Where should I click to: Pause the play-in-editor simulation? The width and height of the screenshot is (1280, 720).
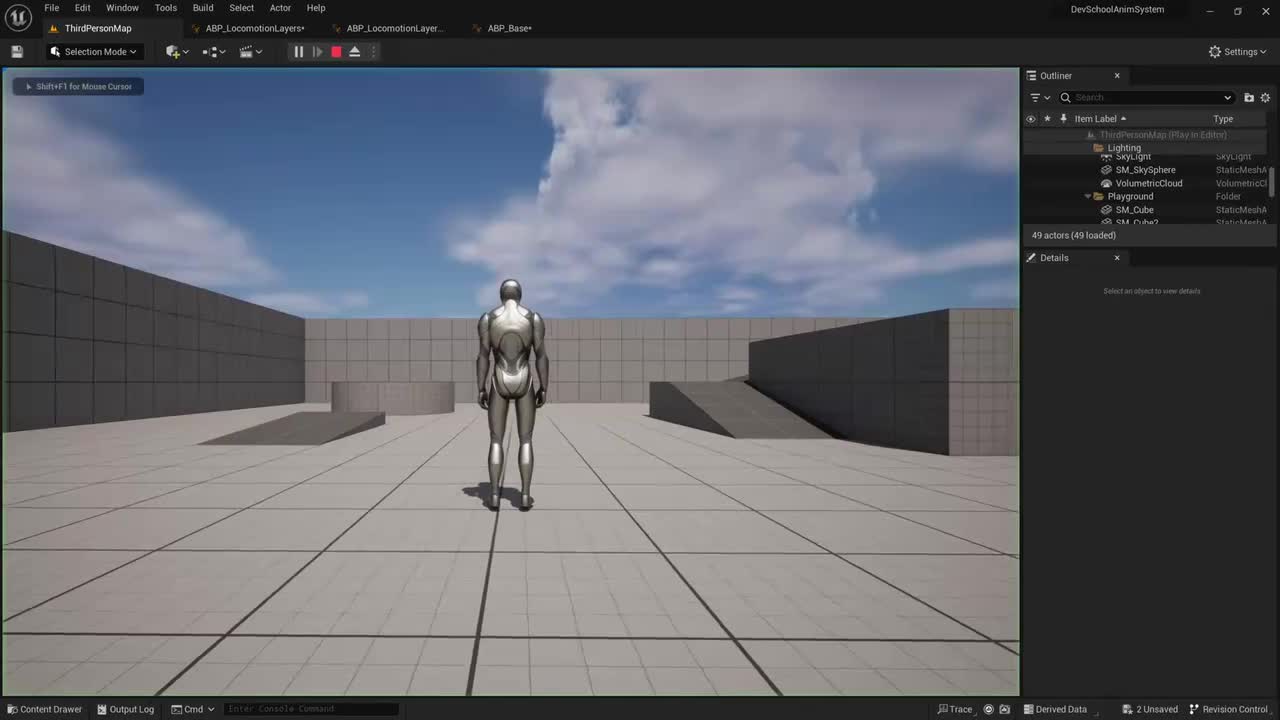pos(298,52)
